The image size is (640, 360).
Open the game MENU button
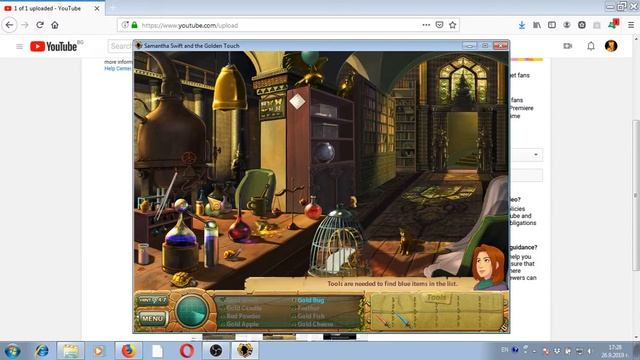click(x=152, y=318)
